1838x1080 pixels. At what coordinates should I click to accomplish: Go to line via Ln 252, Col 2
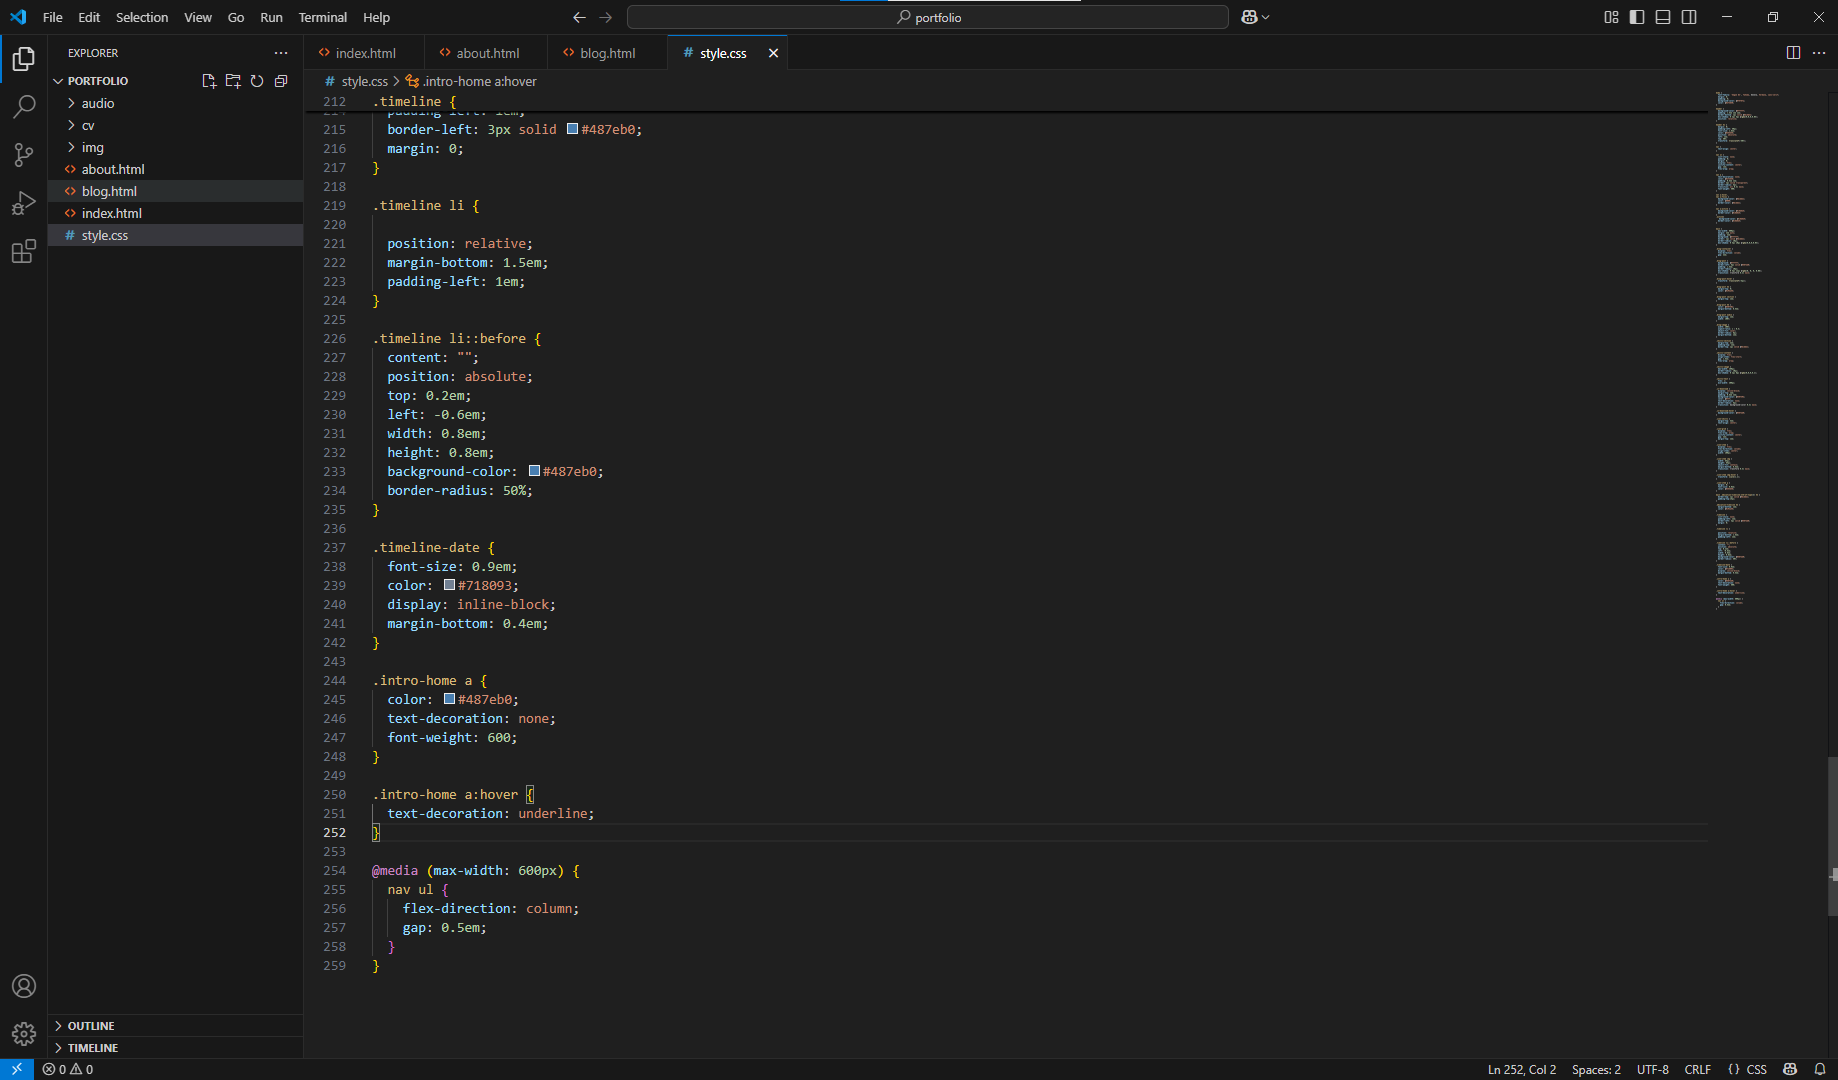1522,1069
